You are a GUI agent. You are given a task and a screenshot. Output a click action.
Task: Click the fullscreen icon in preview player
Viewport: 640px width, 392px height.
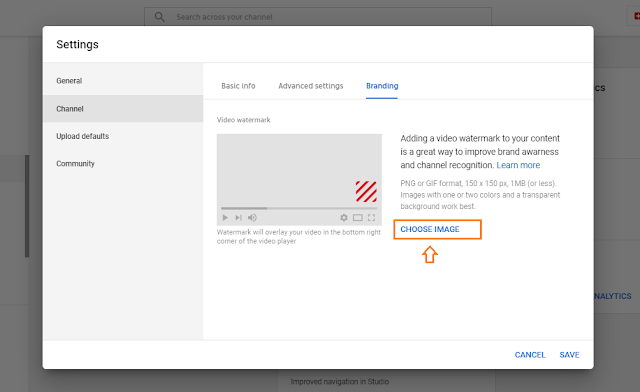371,218
